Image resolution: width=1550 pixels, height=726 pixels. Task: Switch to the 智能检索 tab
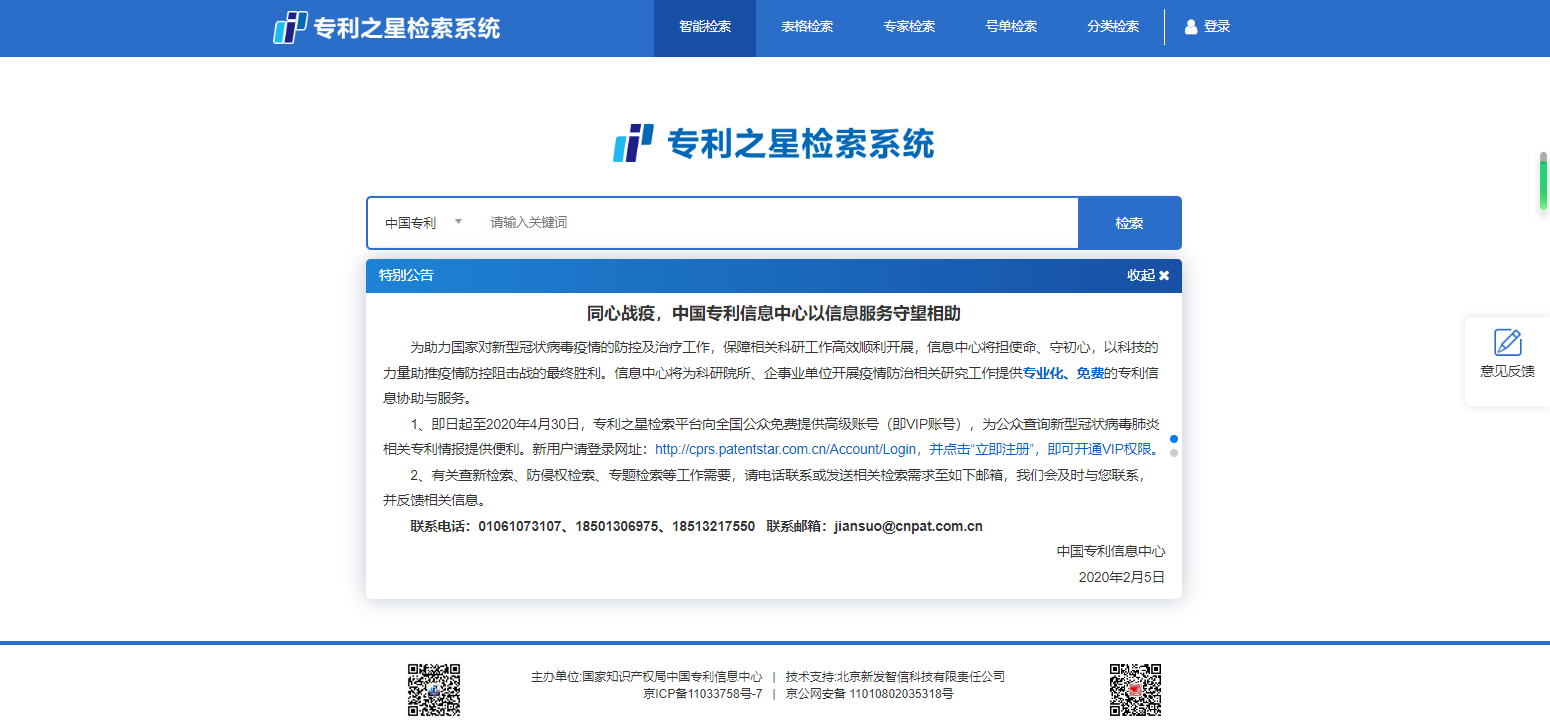pos(705,27)
